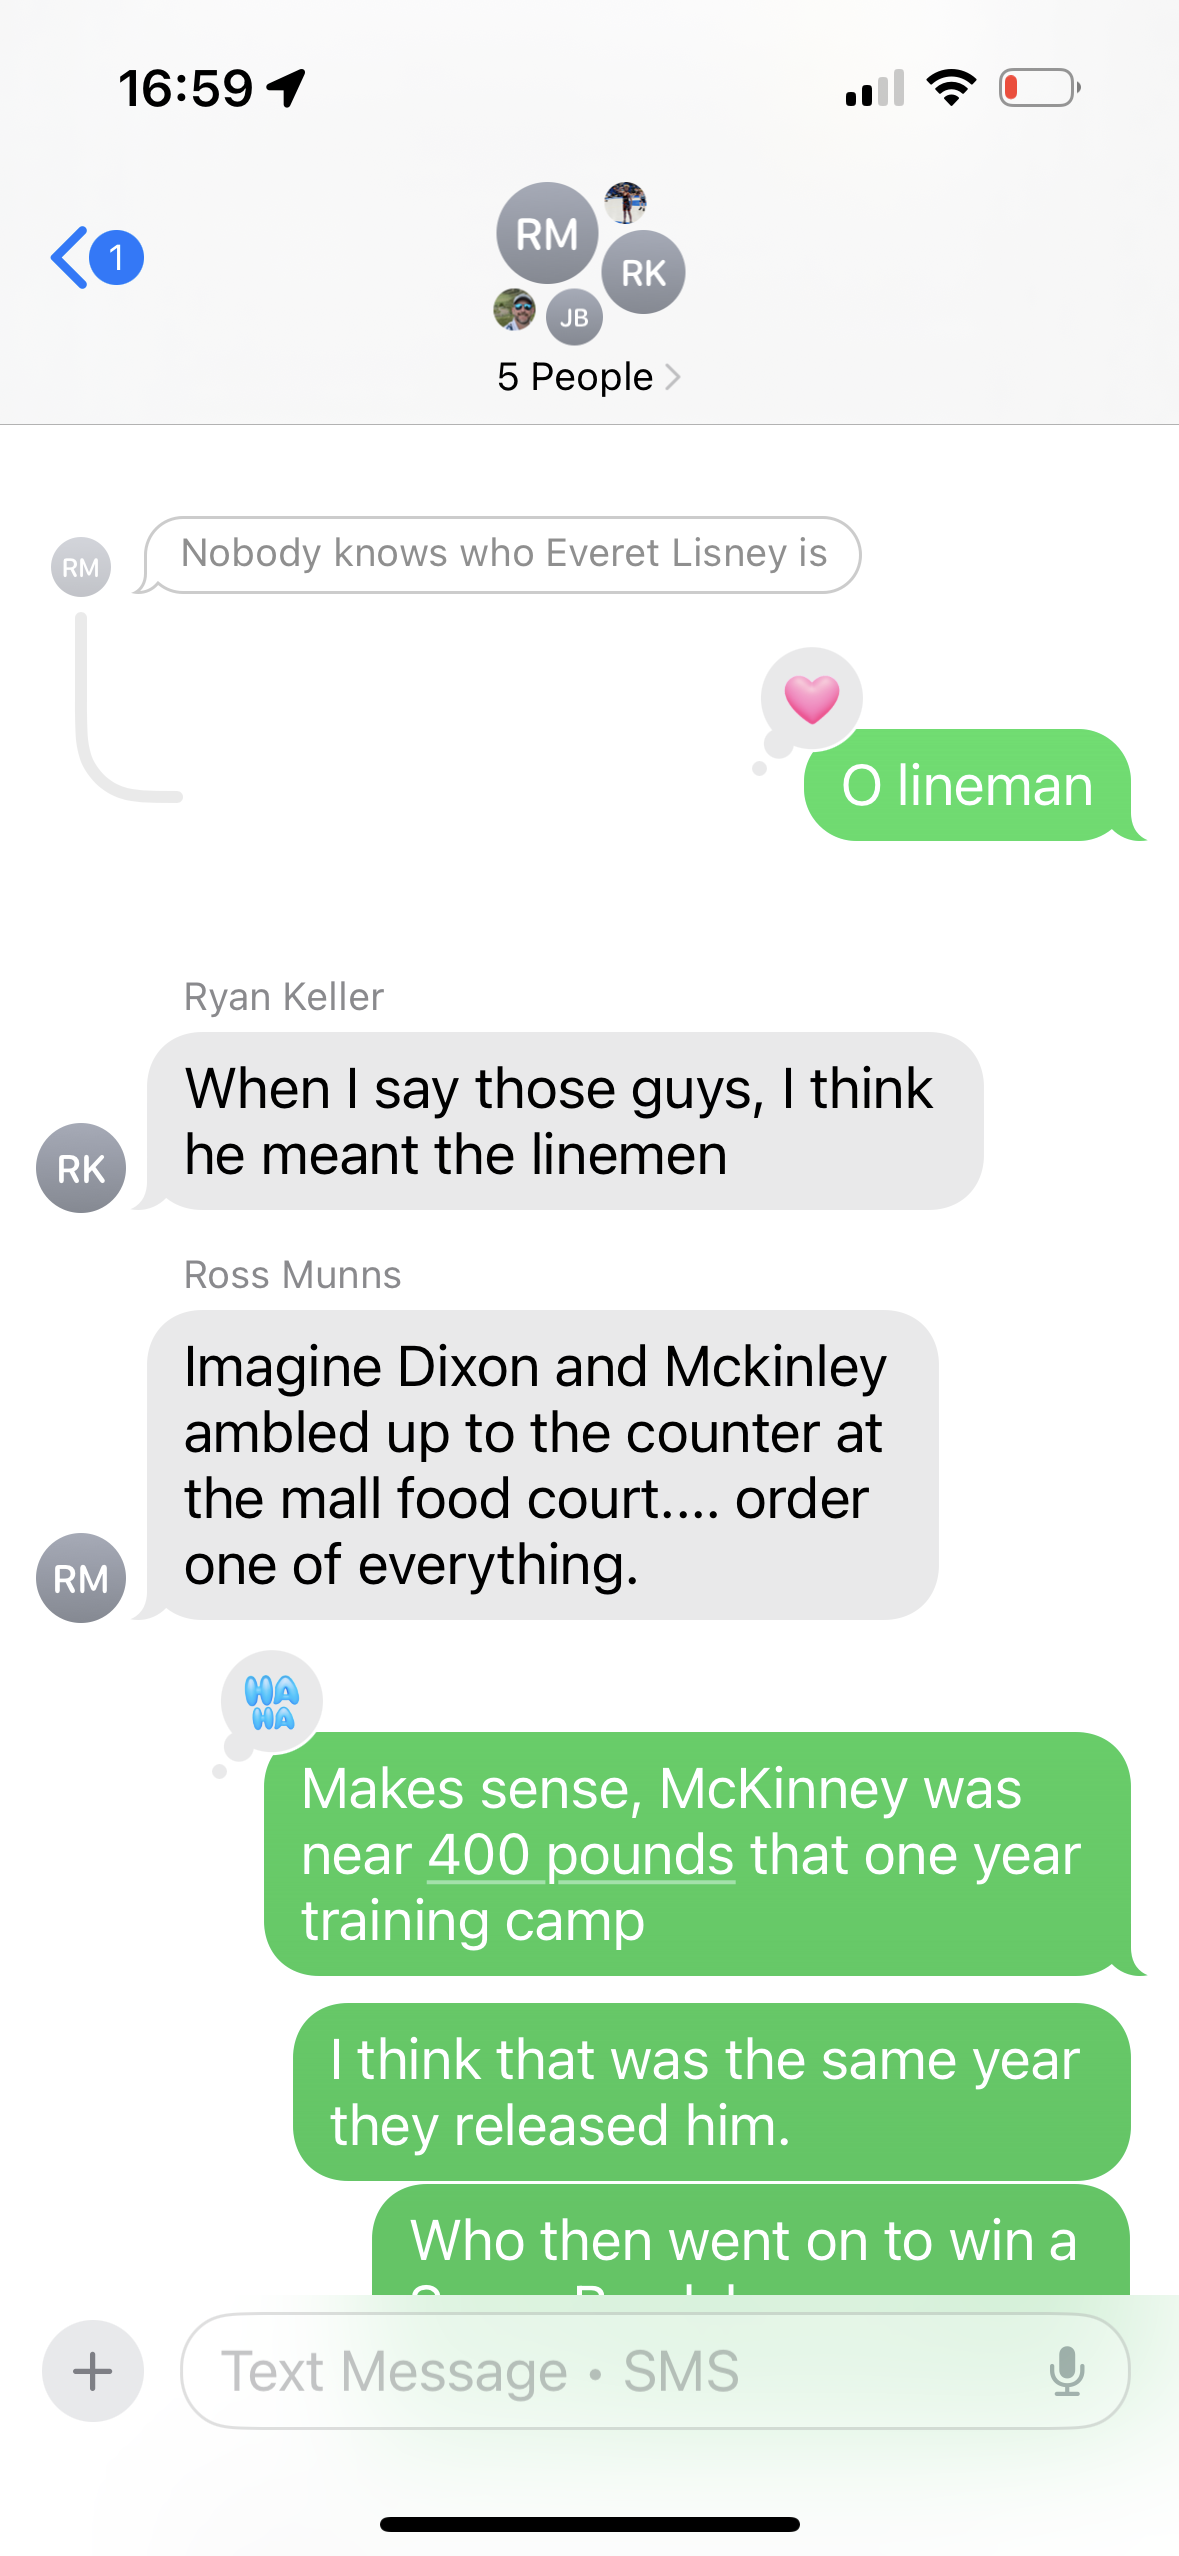Open quoted reply about Everet Lisney
1179x2556 pixels.
pyautogui.click(x=503, y=554)
